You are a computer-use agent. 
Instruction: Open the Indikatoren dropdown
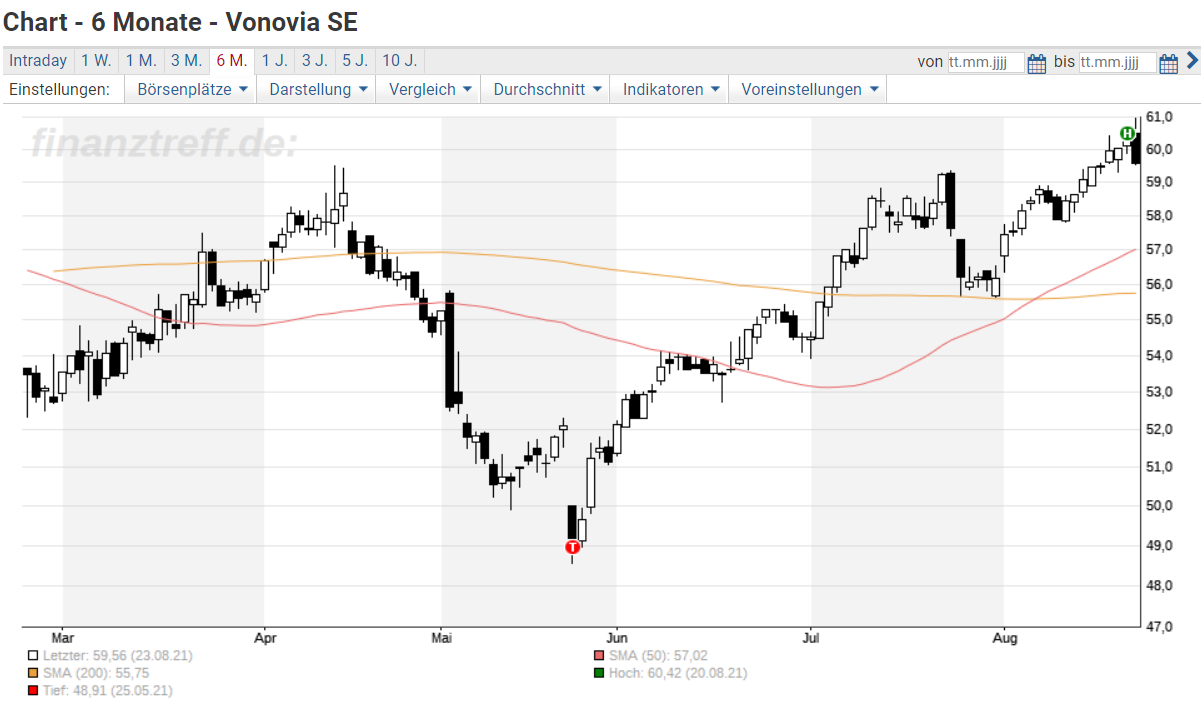[670, 89]
